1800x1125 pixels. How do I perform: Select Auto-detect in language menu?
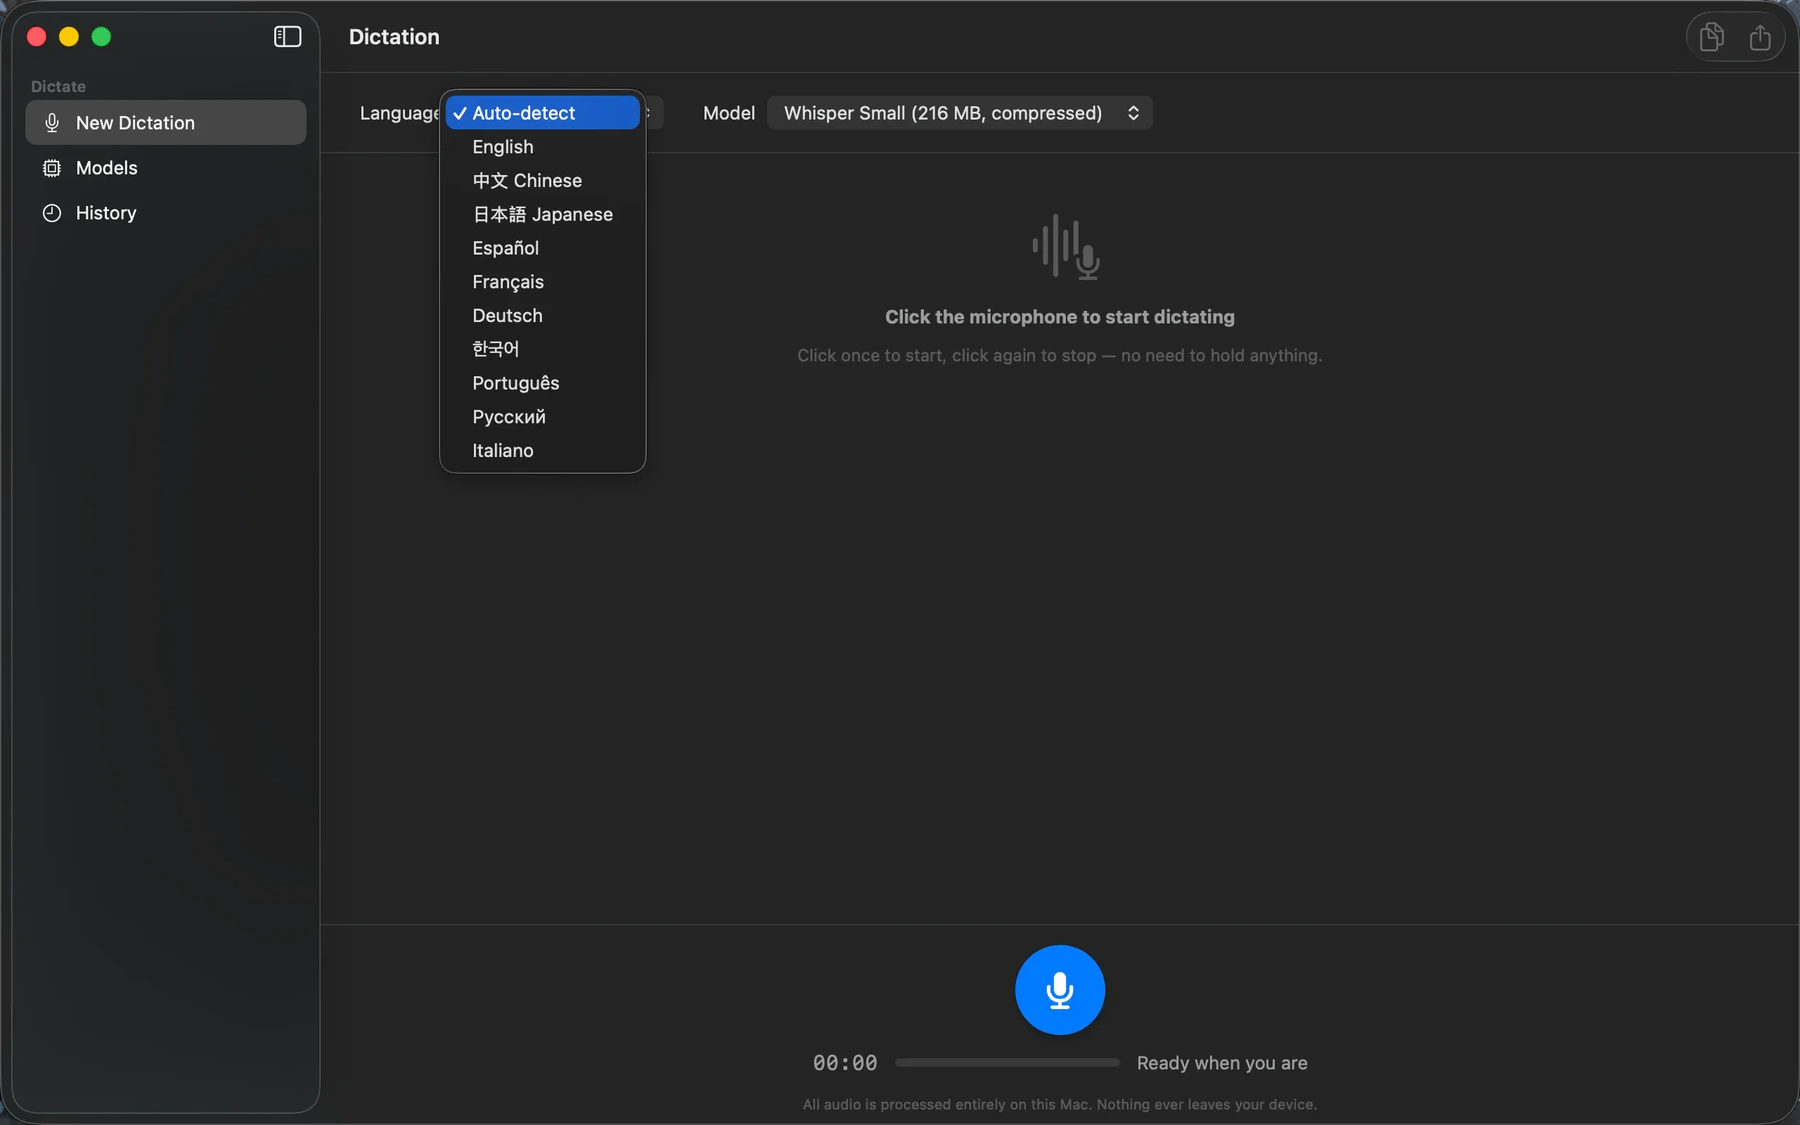click(543, 113)
